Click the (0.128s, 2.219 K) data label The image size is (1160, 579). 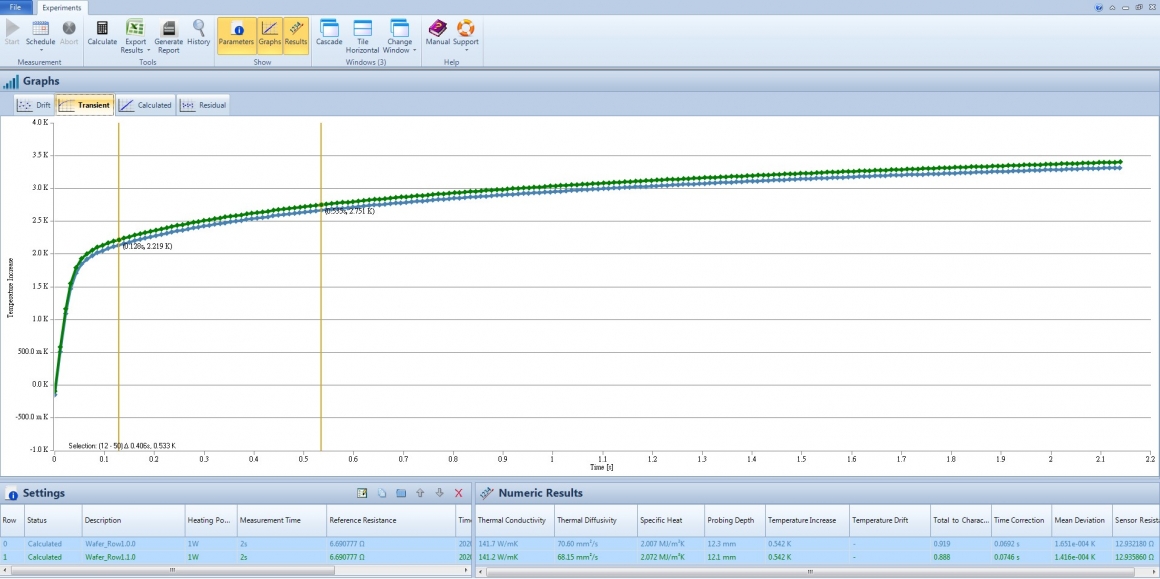click(x=147, y=246)
